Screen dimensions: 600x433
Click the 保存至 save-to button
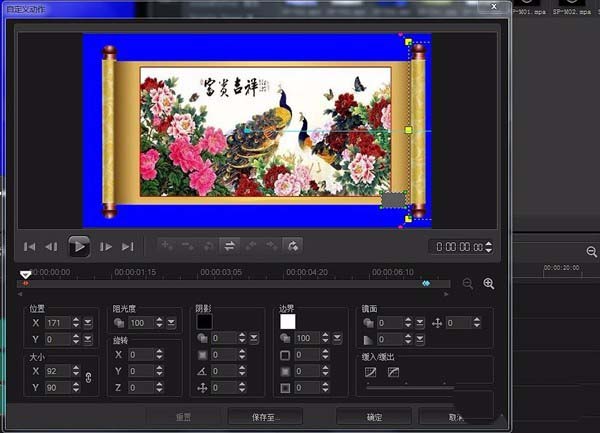click(x=265, y=417)
